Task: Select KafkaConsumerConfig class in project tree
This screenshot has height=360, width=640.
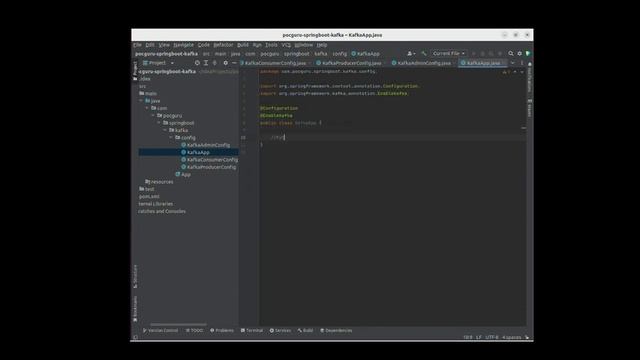Action: tap(209, 160)
